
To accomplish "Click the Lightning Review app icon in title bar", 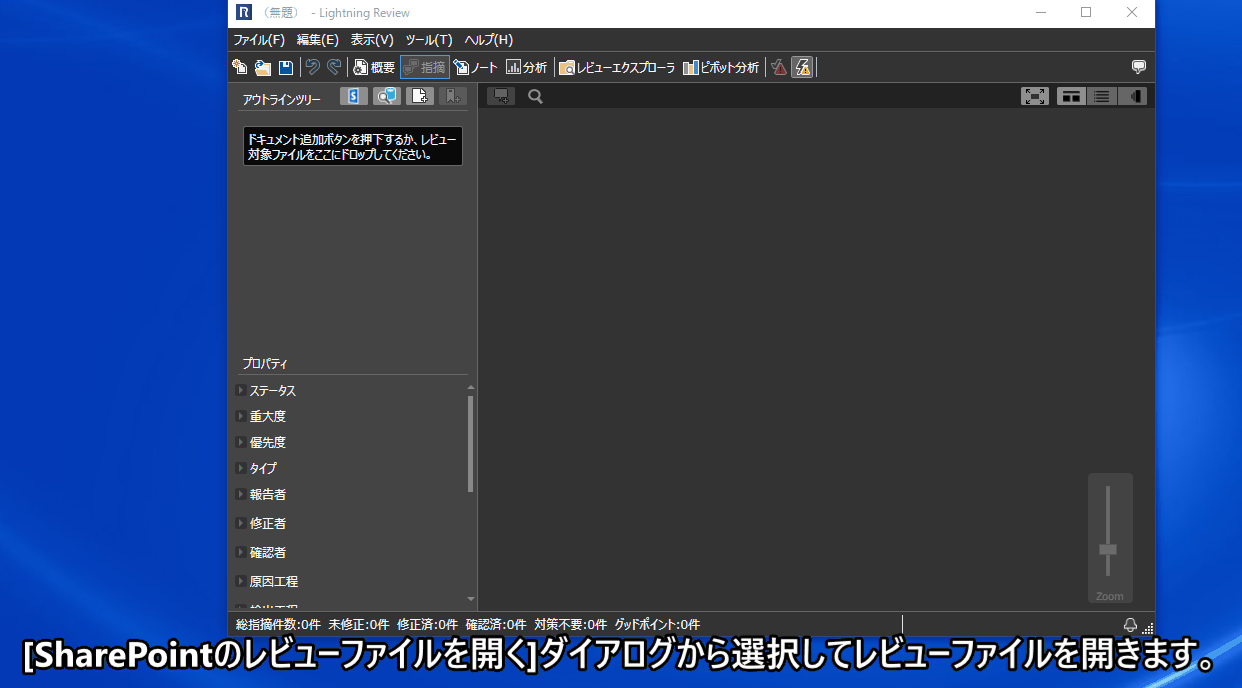I will (x=244, y=13).
